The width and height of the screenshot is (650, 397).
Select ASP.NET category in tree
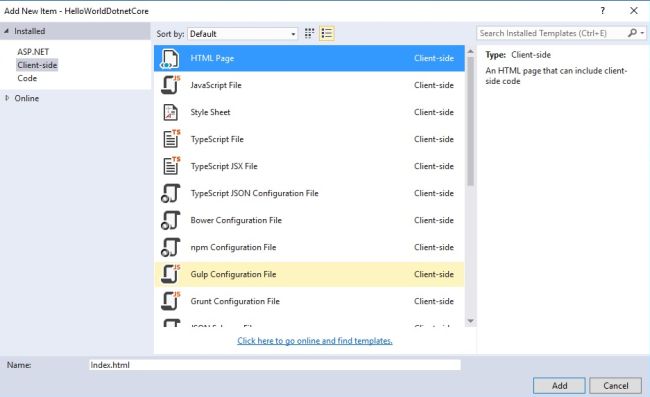[x=33, y=52]
